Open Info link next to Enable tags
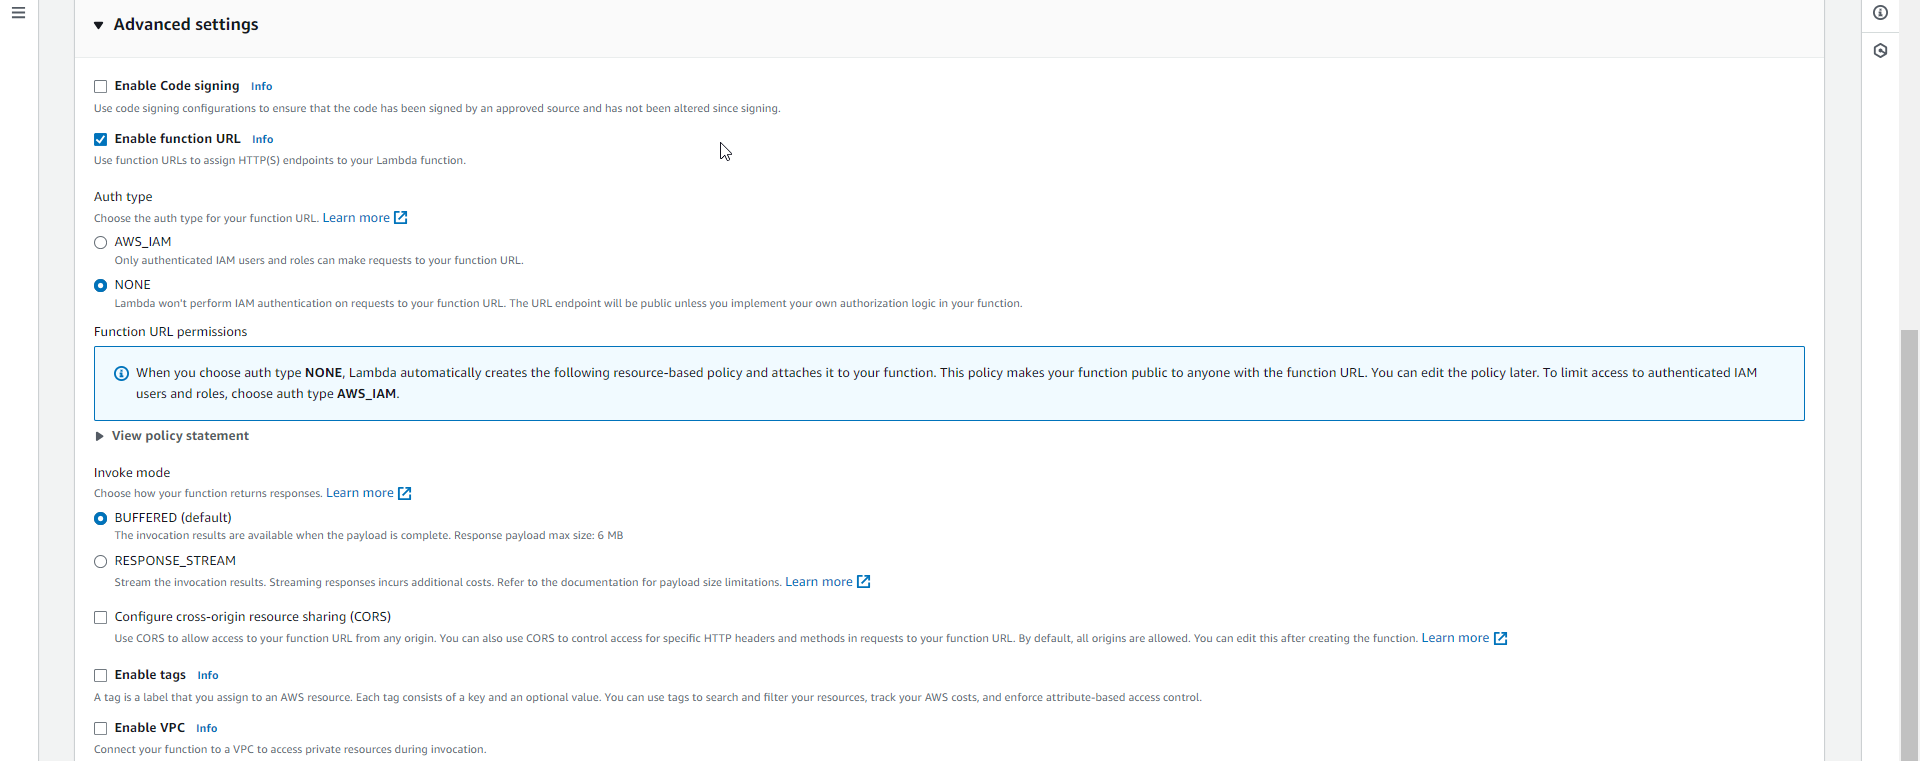This screenshot has height=761, width=1920. [208, 676]
